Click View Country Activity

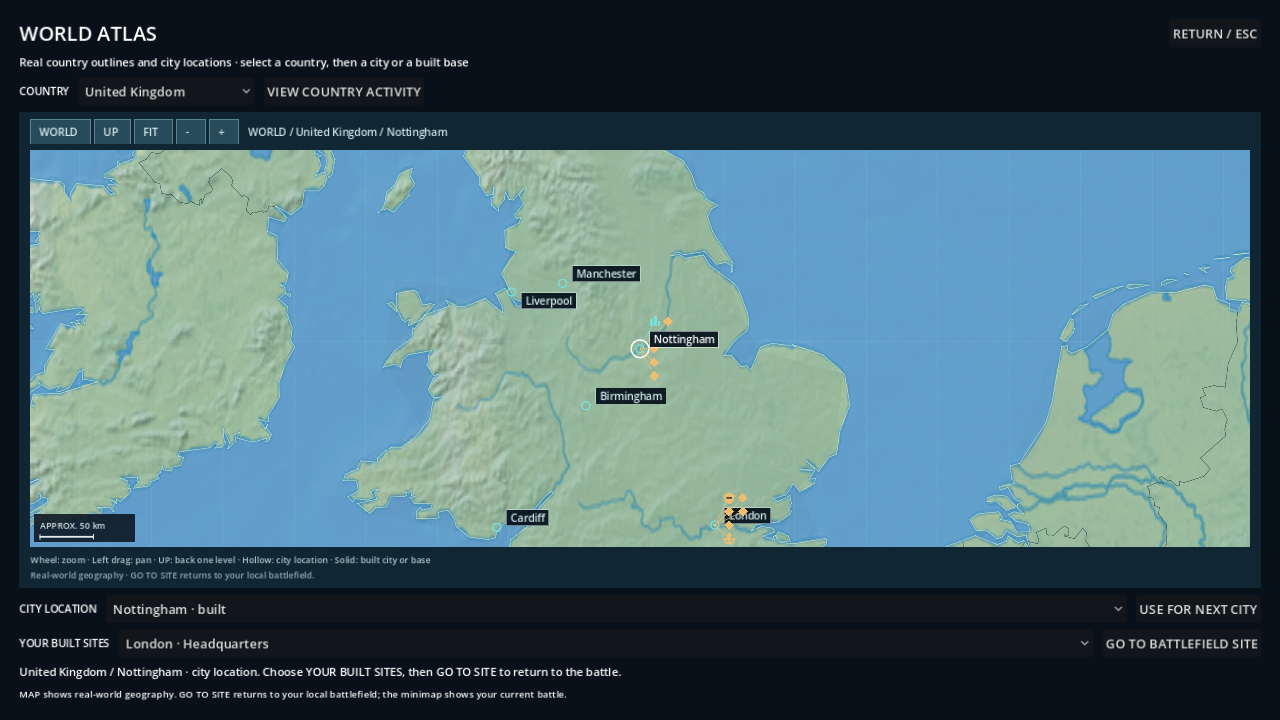point(344,92)
